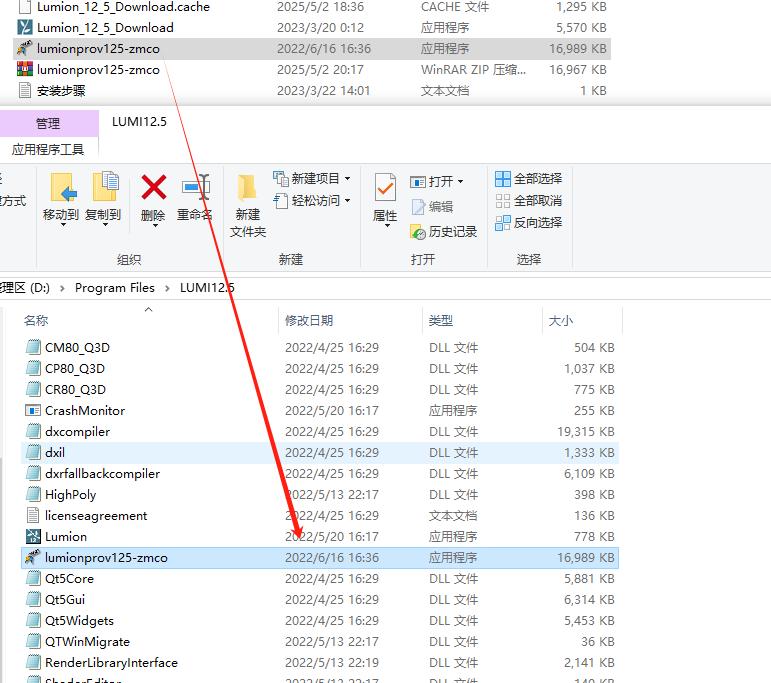The height and width of the screenshot is (683, 771).
Task: Select CP80_Q3D file icon
Action: coord(33,368)
